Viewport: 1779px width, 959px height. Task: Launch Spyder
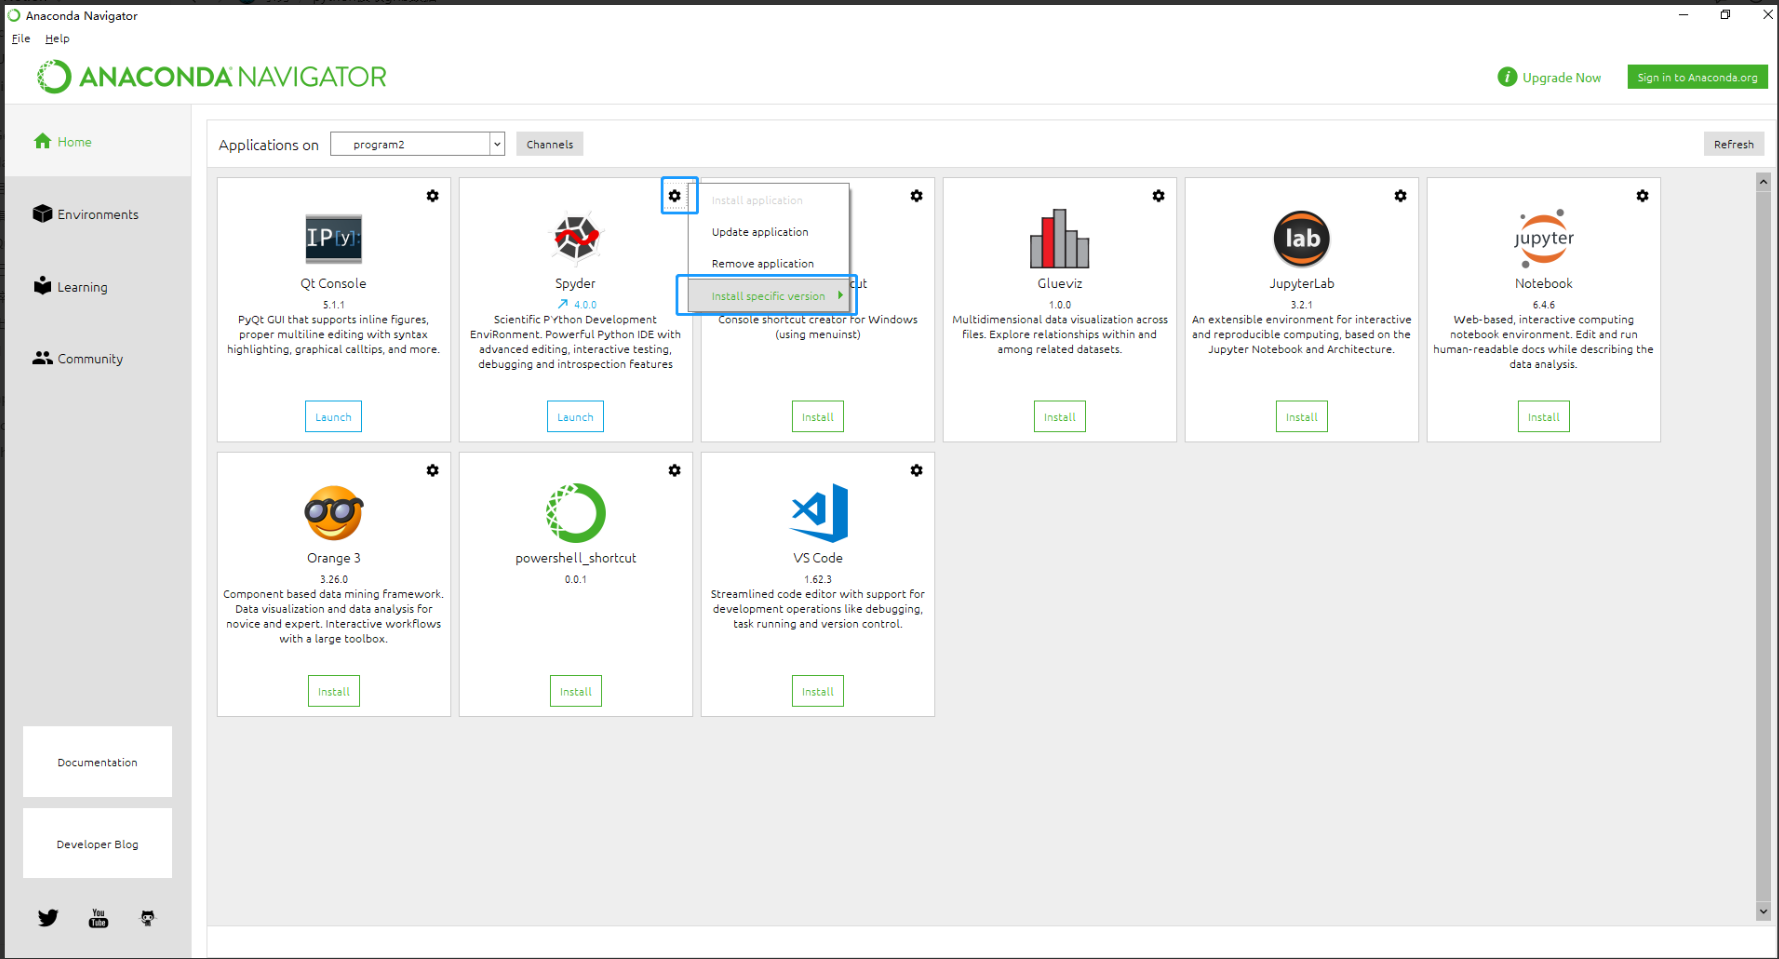[576, 417]
